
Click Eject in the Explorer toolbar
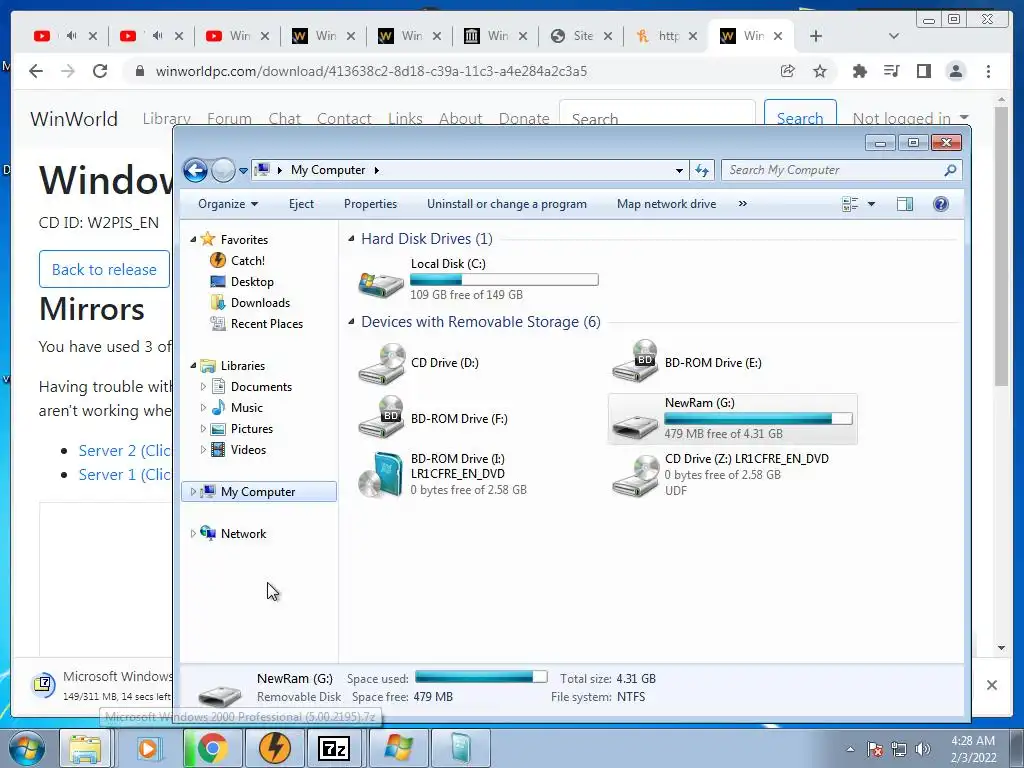click(301, 204)
